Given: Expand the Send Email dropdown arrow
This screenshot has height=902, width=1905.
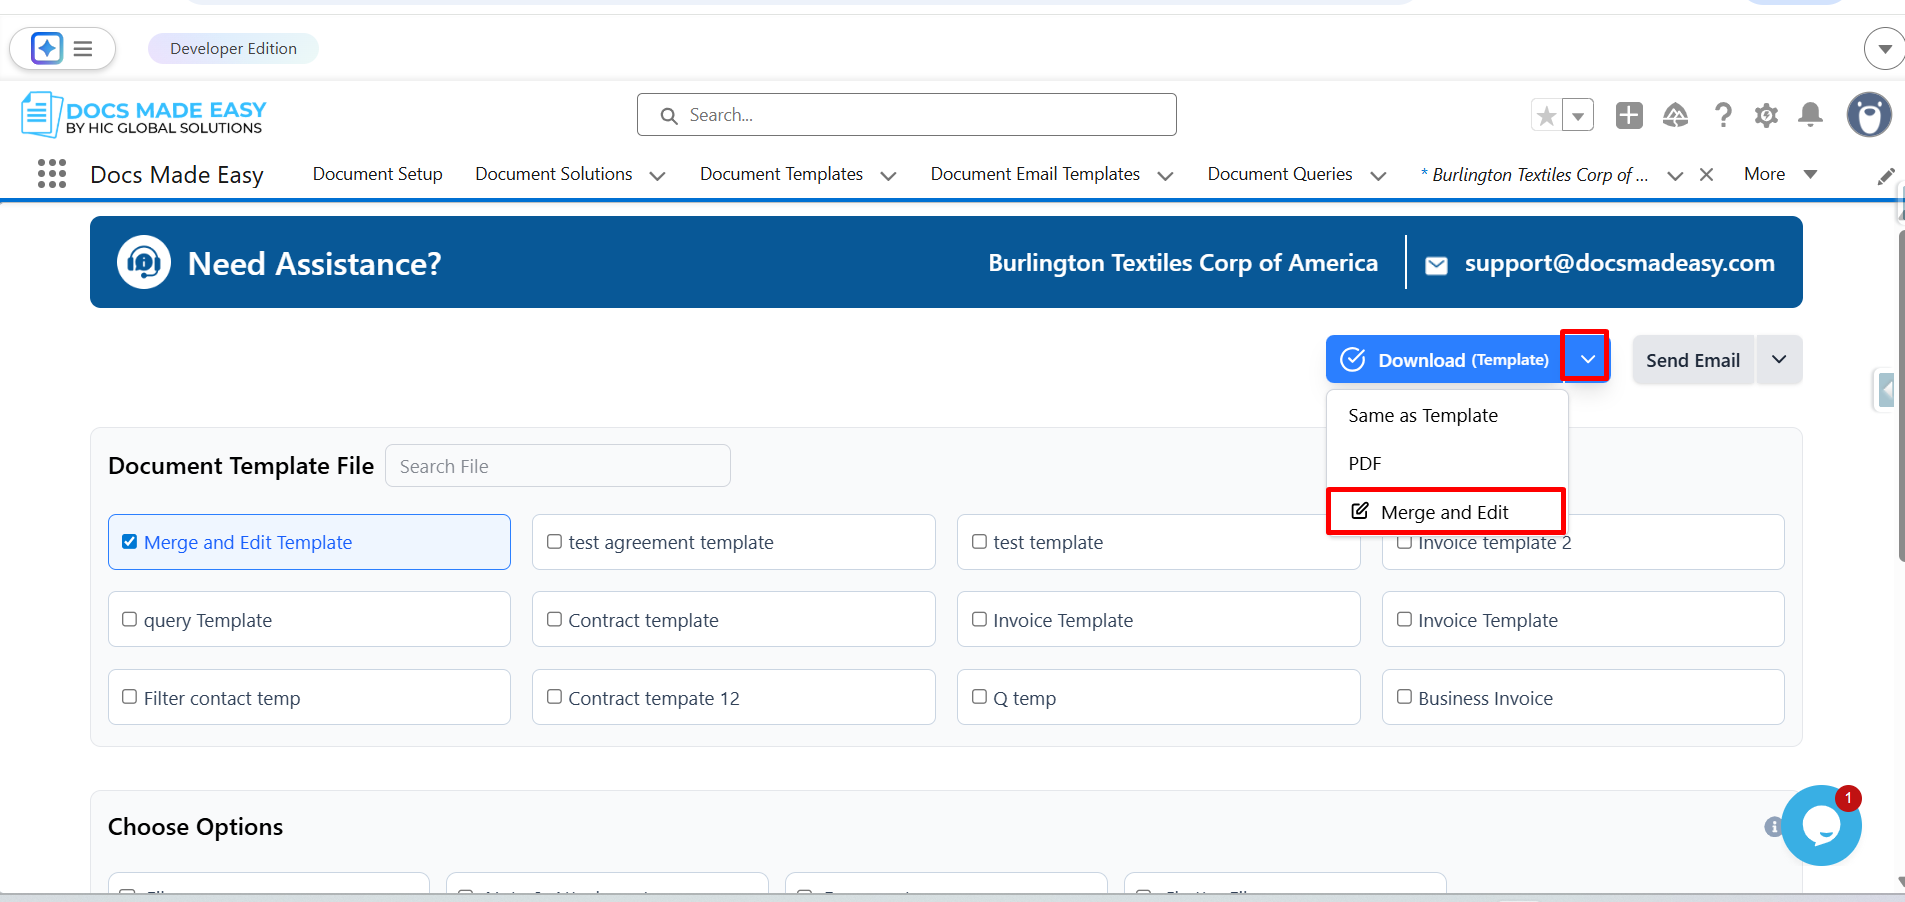Looking at the screenshot, I should [1778, 360].
